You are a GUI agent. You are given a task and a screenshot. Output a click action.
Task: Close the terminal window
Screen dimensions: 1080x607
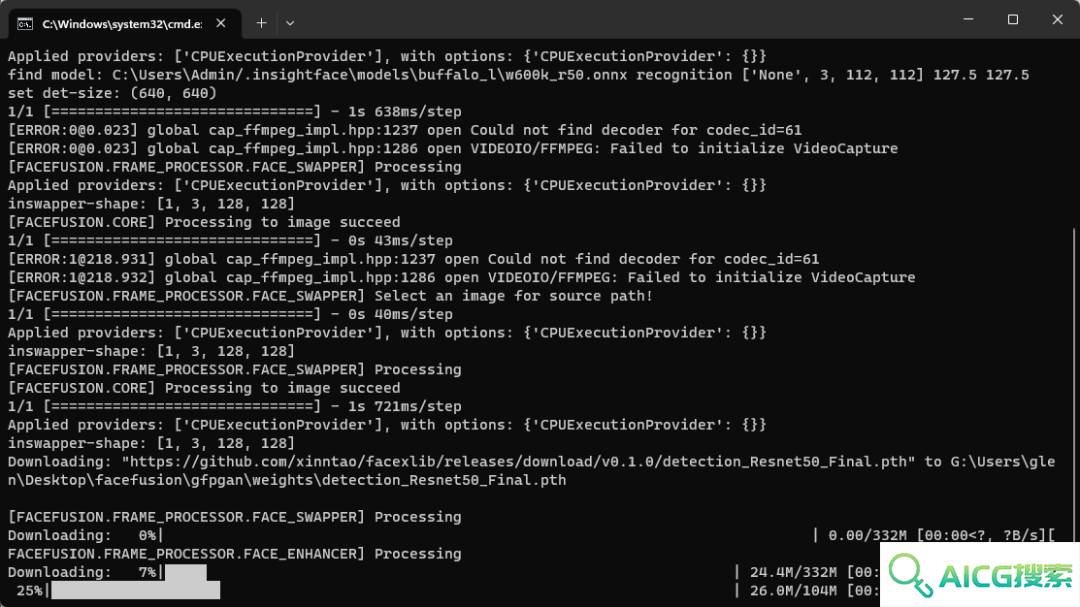click(x=1057, y=20)
